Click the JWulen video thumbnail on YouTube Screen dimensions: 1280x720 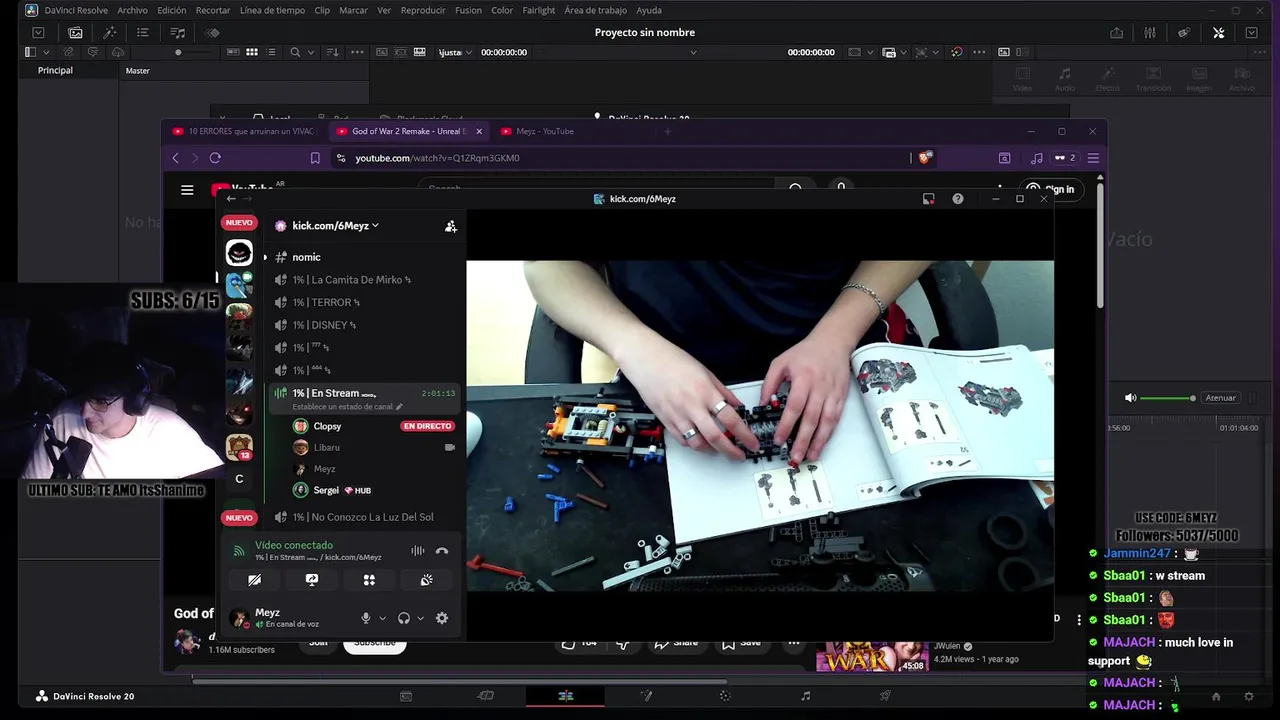click(872, 656)
